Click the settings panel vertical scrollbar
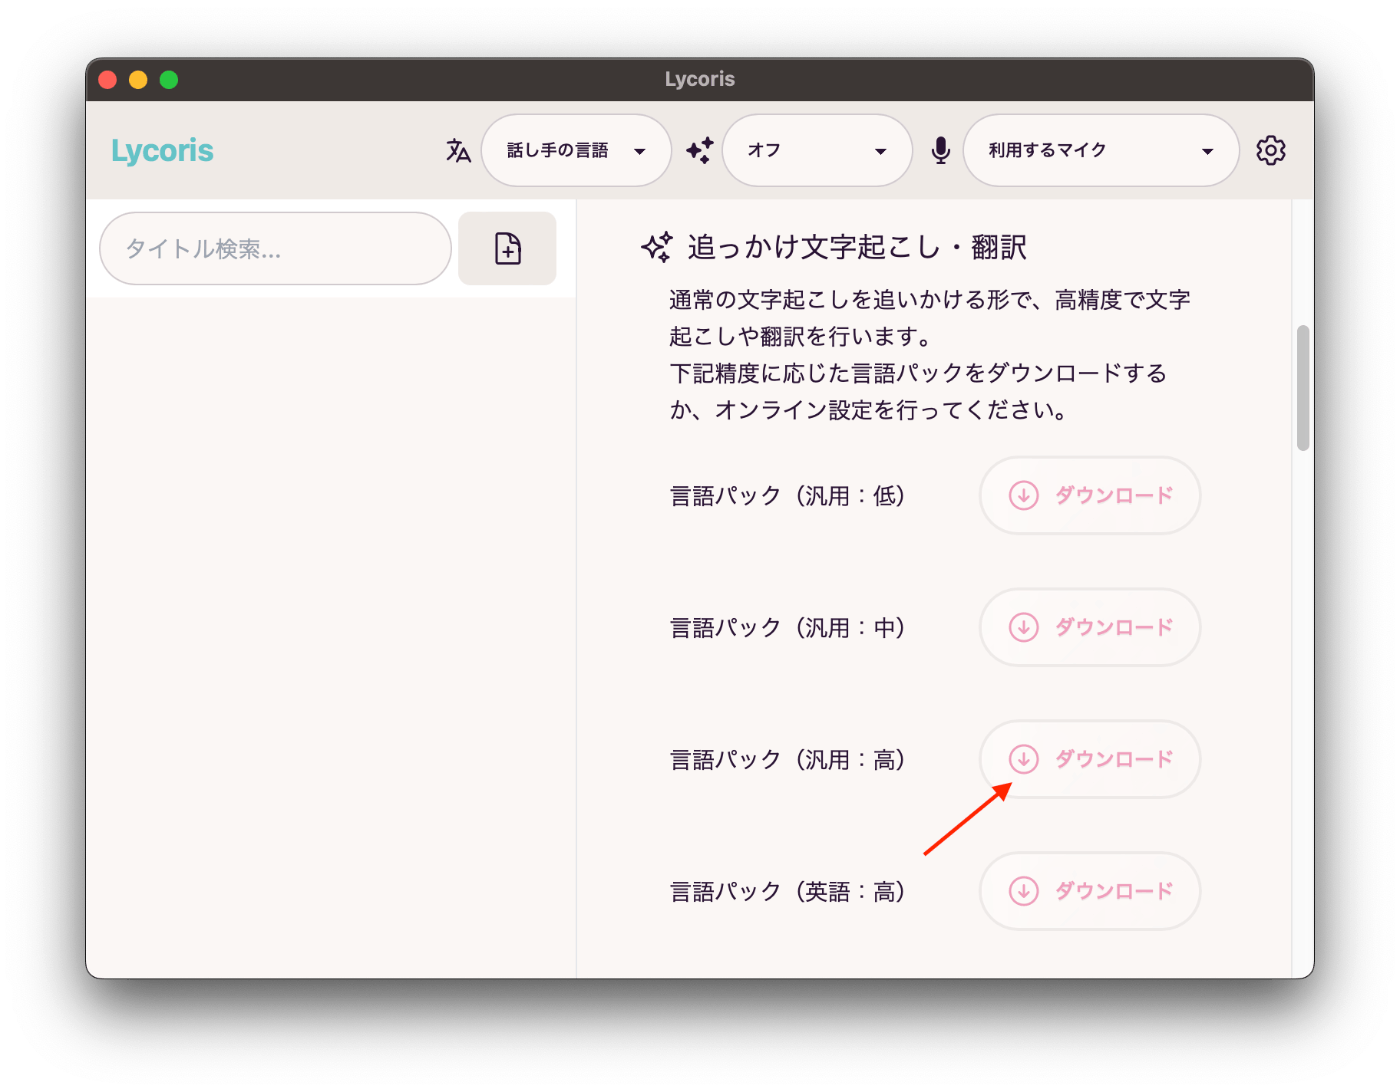 pyautogui.click(x=1302, y=388)
